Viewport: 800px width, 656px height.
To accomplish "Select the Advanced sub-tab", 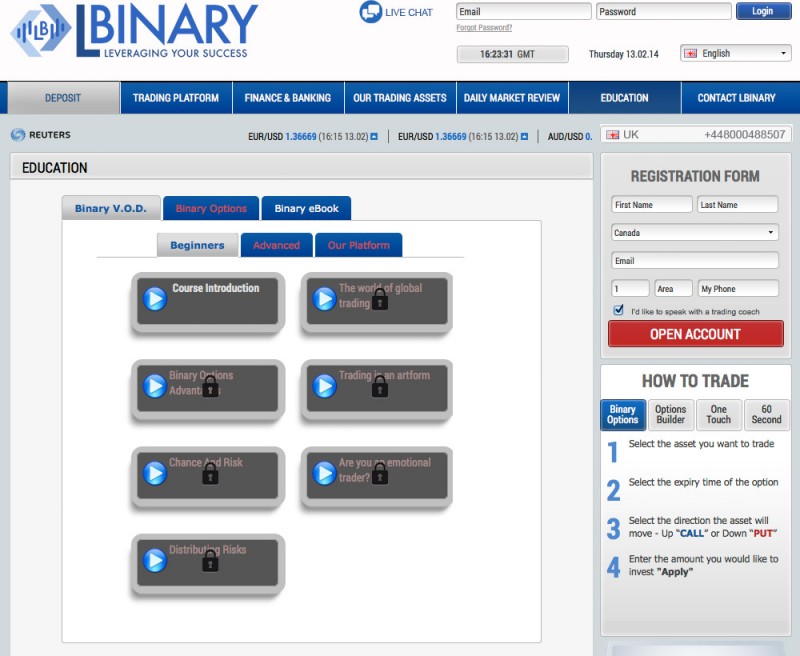I will click(x=277, y=245).
